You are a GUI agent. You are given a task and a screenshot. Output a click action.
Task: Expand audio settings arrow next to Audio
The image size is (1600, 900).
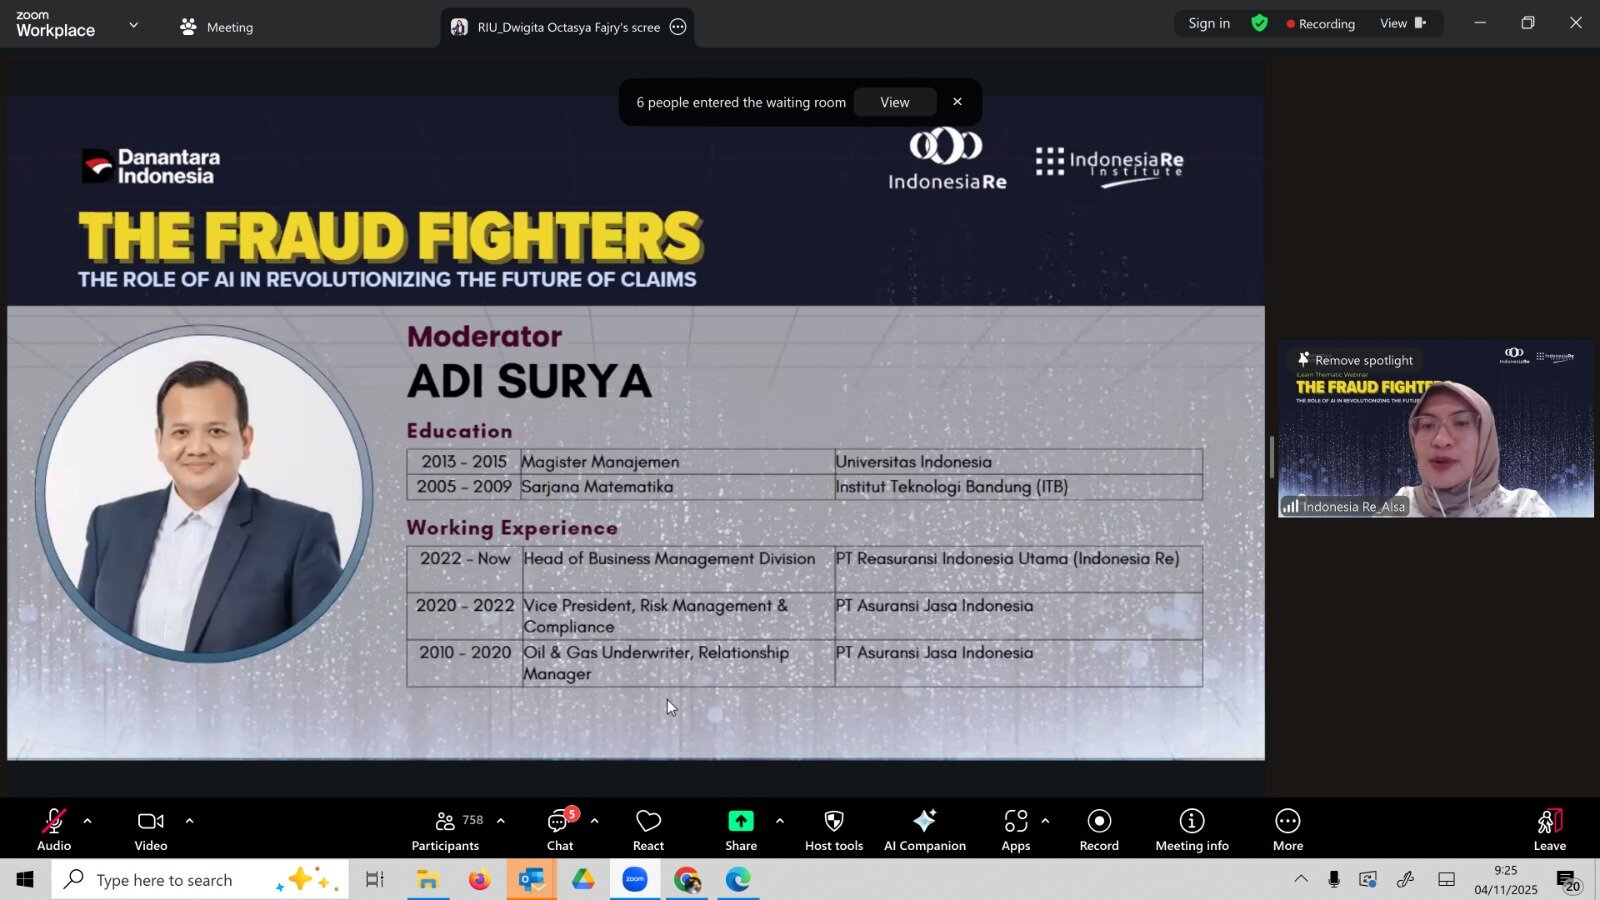click(88, 821)
